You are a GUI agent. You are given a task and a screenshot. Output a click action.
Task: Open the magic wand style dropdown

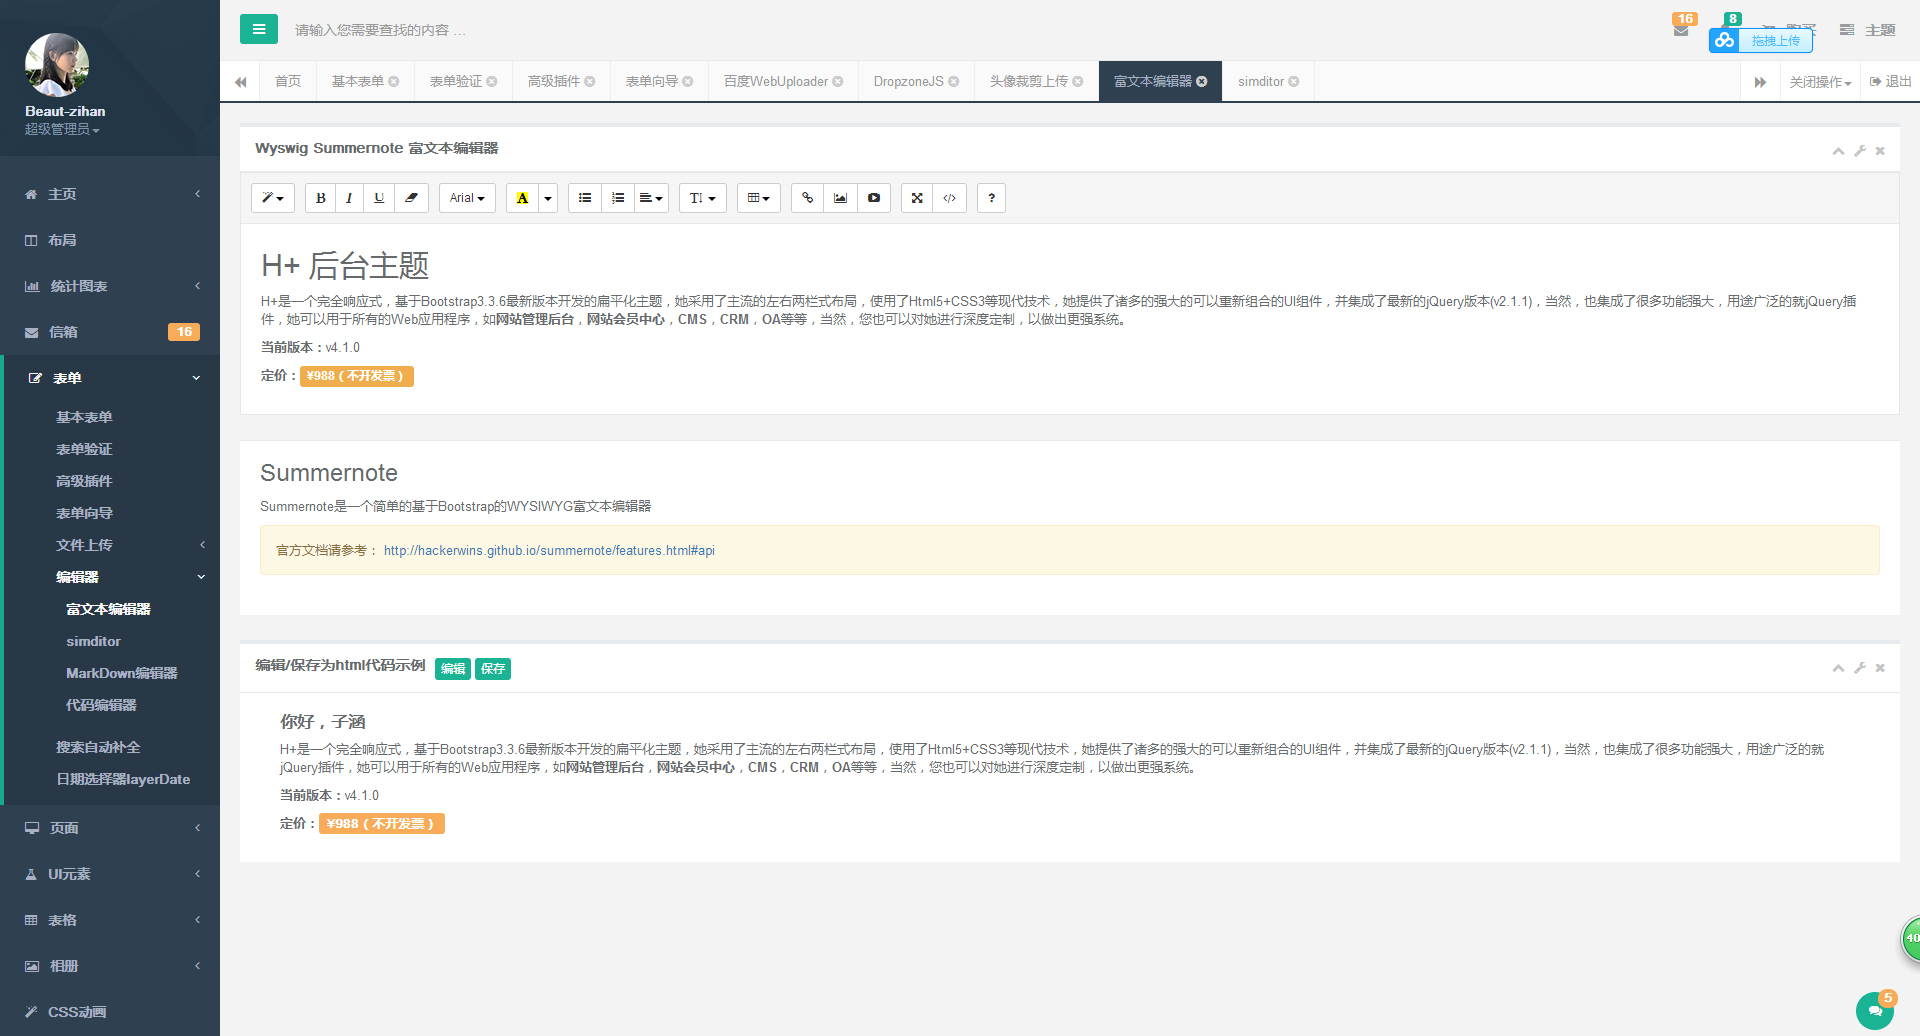pyautogui.click(x=273, y=198)
